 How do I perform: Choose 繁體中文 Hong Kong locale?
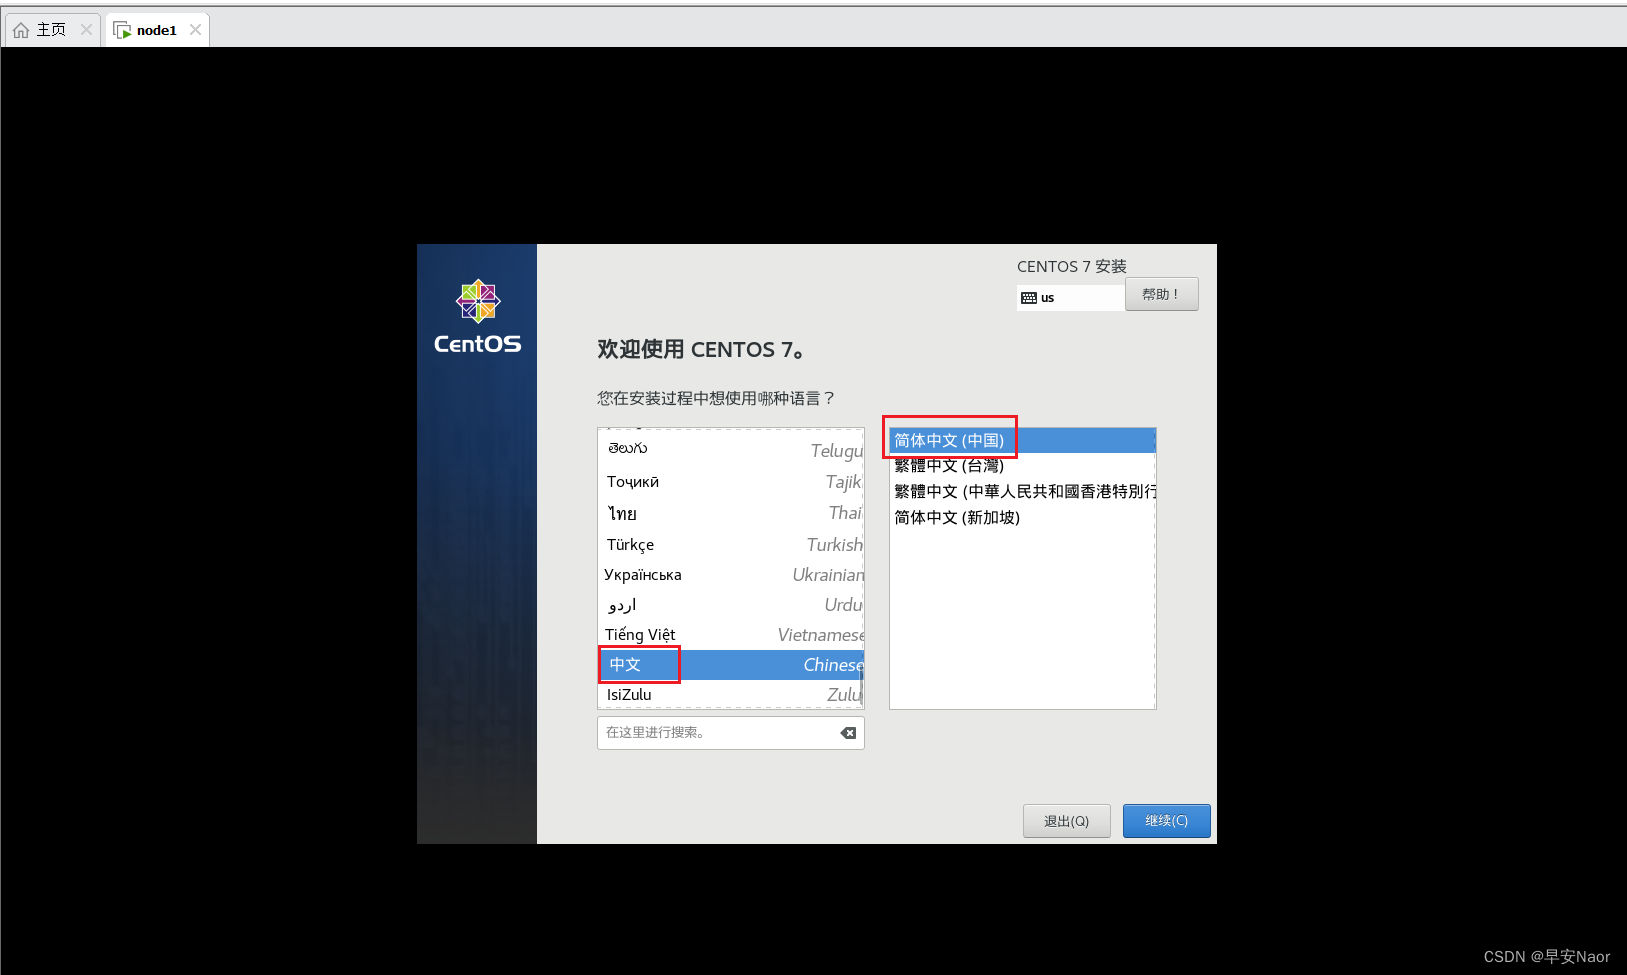pyautogui.click(x=1022, y=492)
